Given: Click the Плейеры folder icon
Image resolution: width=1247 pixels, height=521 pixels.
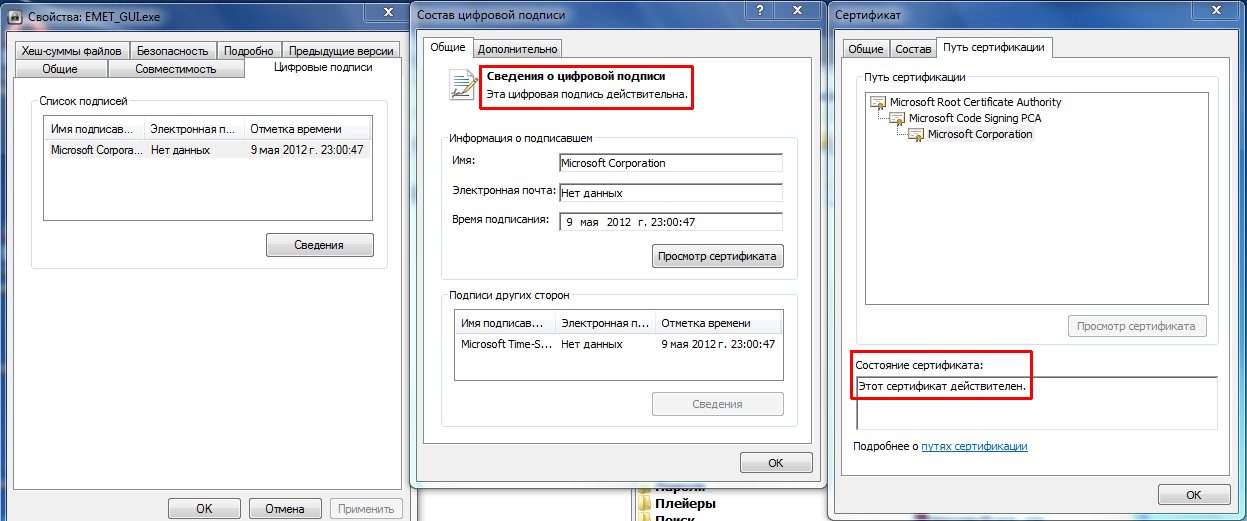Looking at the screenshot, I should [642, 504].
